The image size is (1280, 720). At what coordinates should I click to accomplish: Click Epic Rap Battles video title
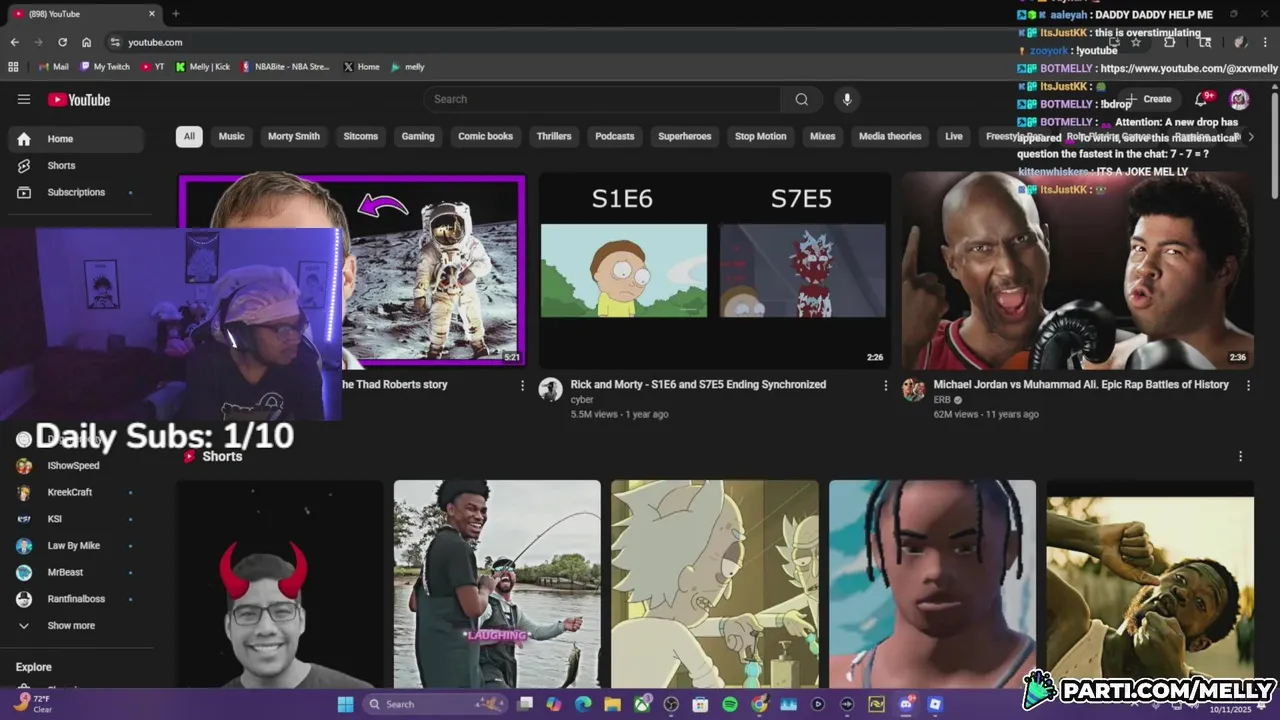tap(1081, 384)
